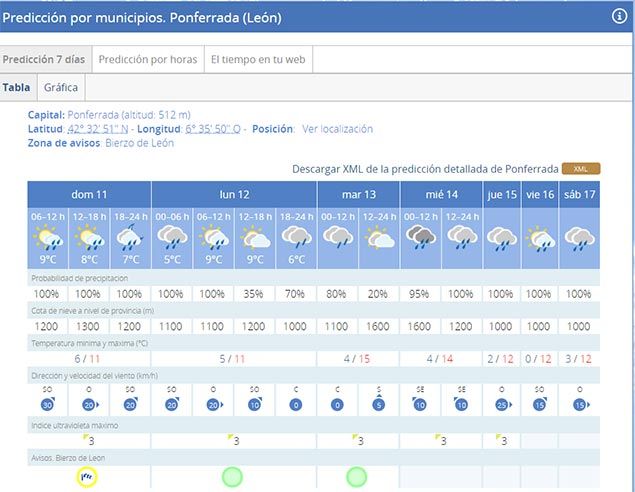Open El tiempo en tu web tab

click(x=259, y=60)
